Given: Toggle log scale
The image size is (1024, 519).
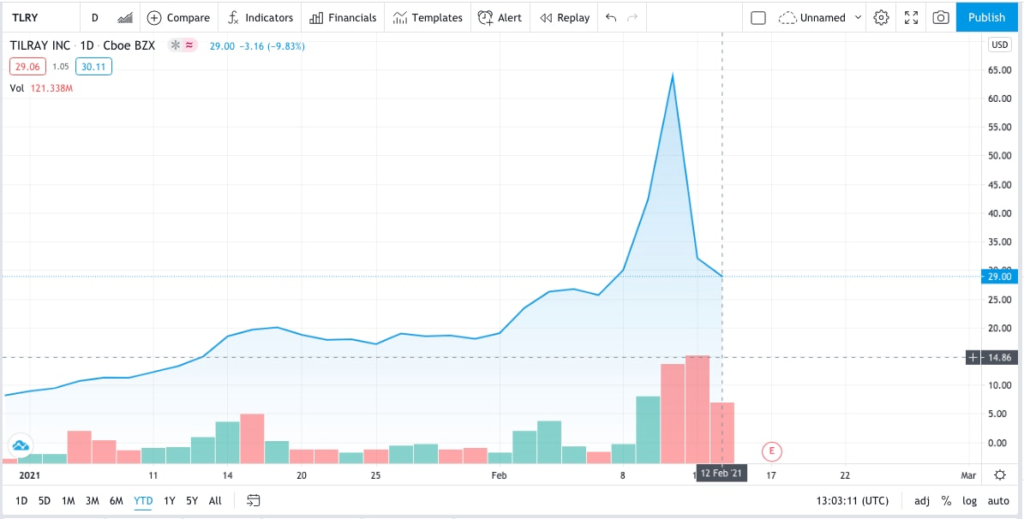Looking at the screenshot, I should [x=969, y=501].
